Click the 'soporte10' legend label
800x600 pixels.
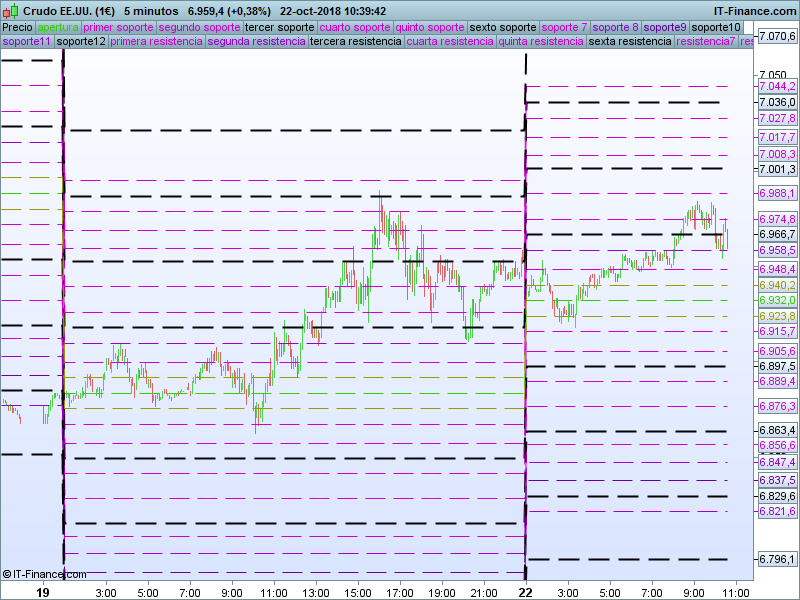click(716, 27)
